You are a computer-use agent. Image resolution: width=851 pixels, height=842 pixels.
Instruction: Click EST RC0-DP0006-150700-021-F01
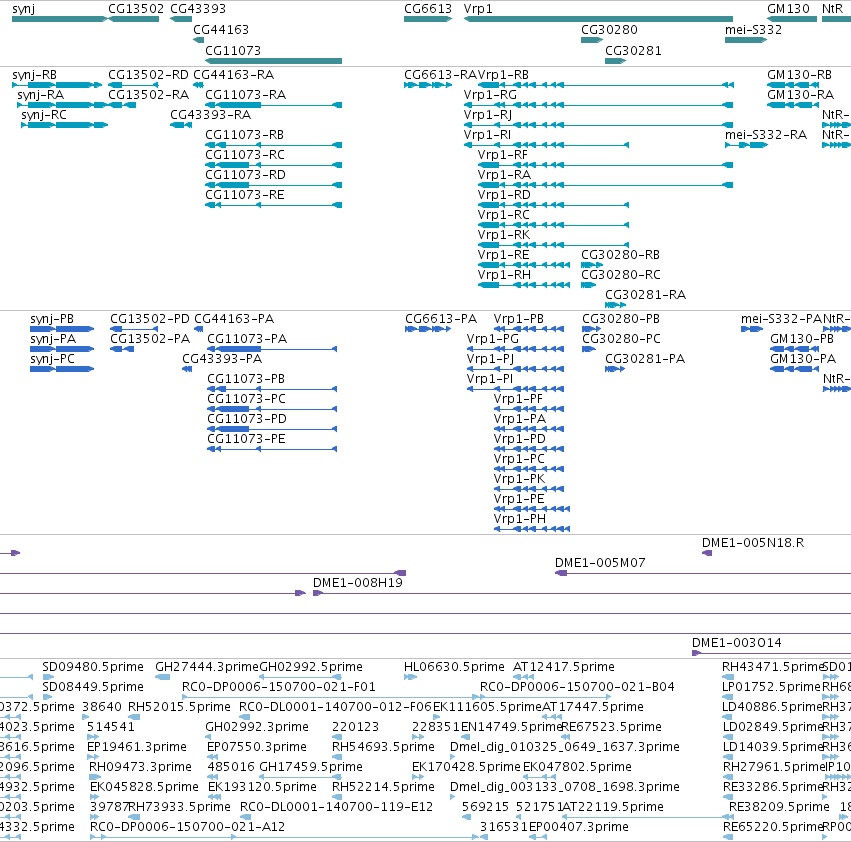[278, 687]
